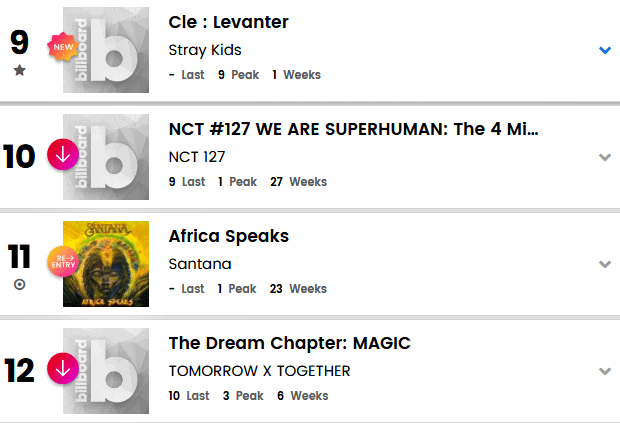
Task: Click the red down-arrow icon for NCT 127
Action: pyautogui.click(x=63, y=156)
